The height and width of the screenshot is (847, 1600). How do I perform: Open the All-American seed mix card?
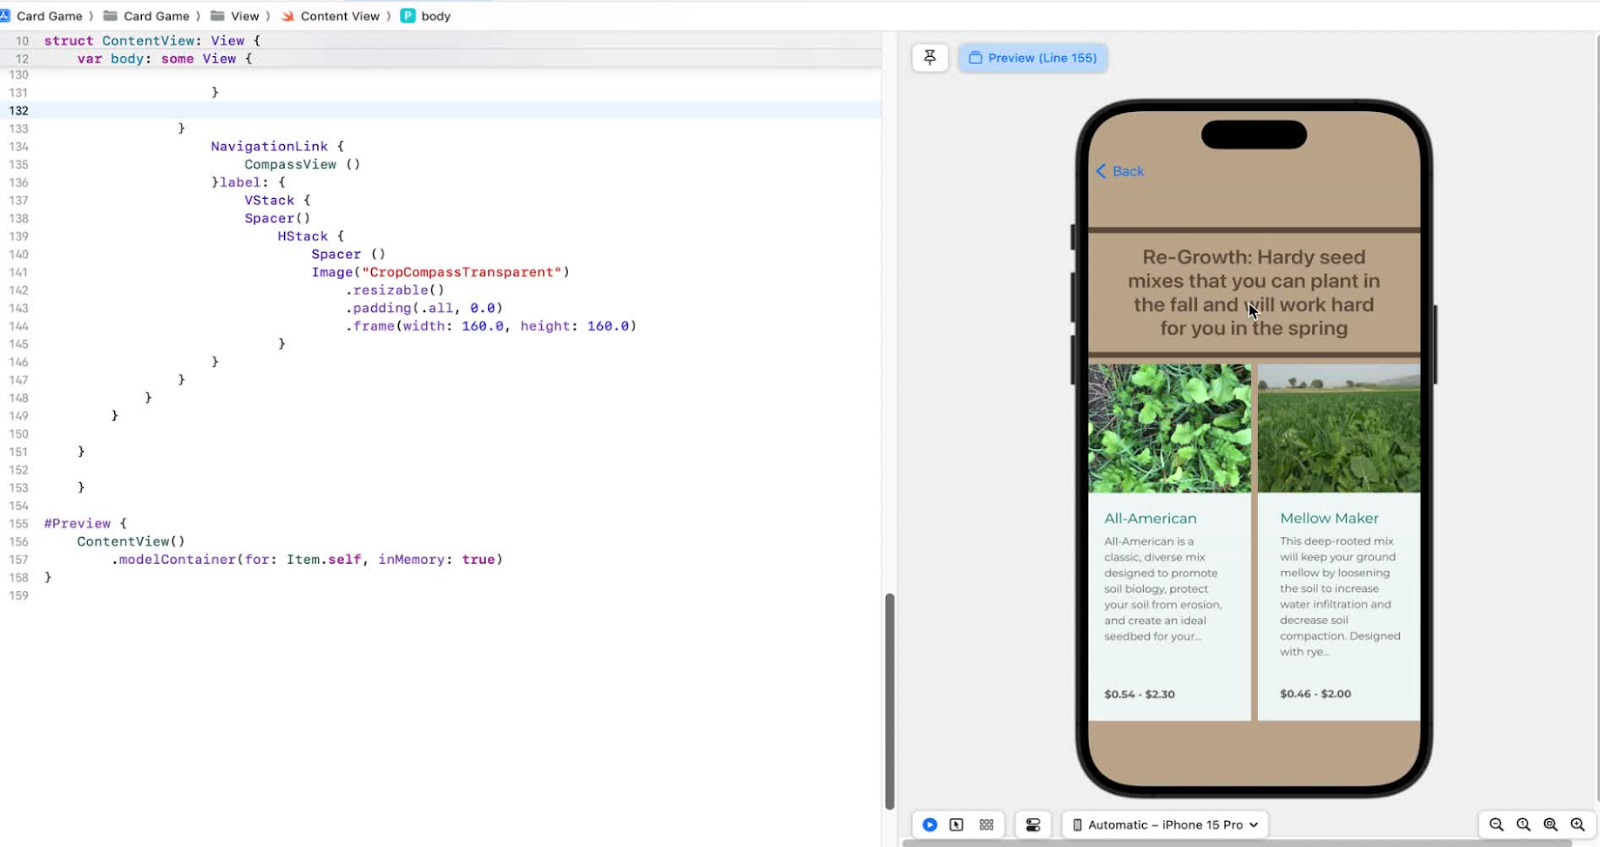[1169, 541]
